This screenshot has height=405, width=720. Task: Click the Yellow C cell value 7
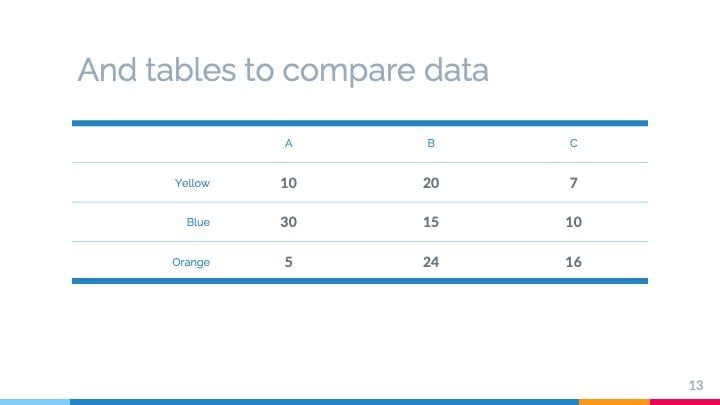pyautogui.click(x=574, y=183)
